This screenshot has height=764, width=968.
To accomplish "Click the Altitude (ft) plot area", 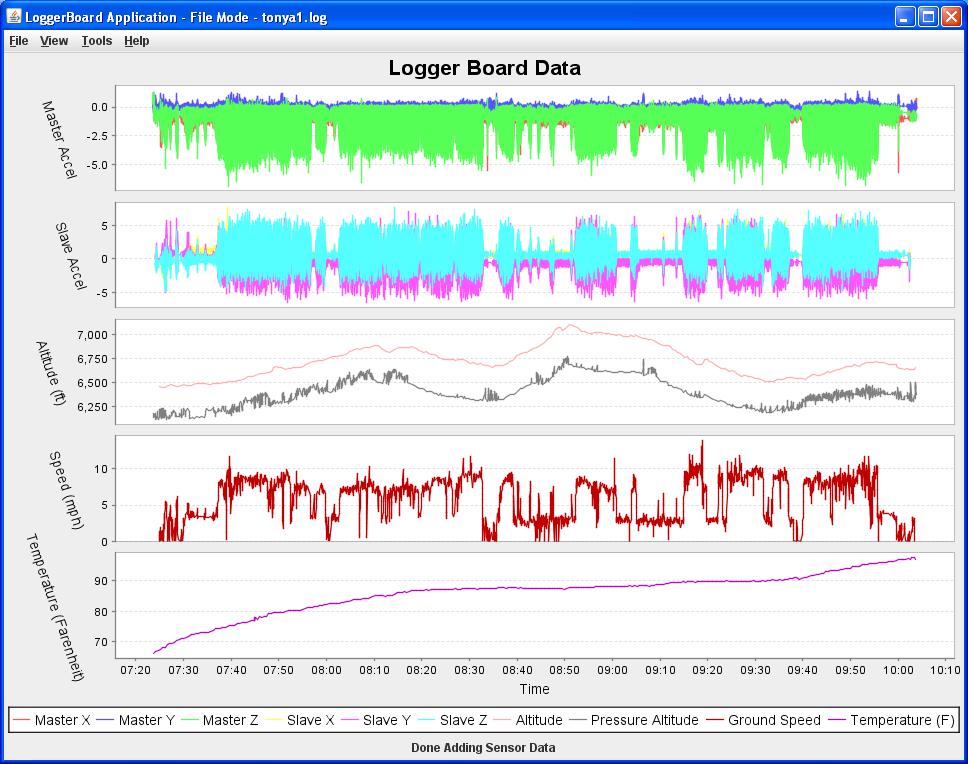I will click(535, 370).
